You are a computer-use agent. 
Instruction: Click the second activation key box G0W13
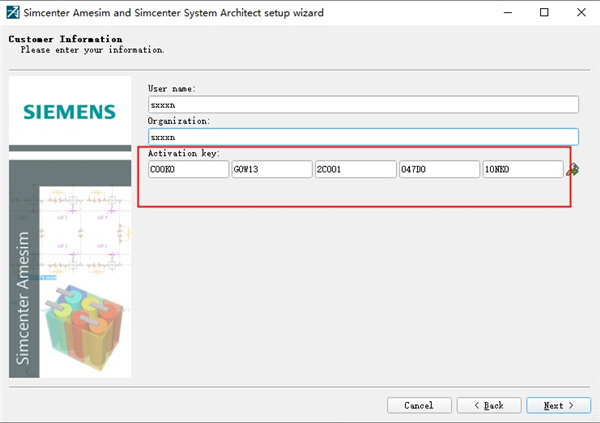click(x=271, y=170)
